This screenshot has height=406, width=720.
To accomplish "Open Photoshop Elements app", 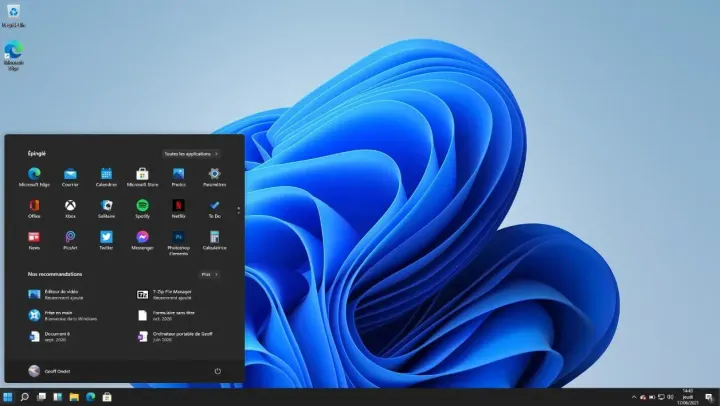I will click(x=178, y=238).
